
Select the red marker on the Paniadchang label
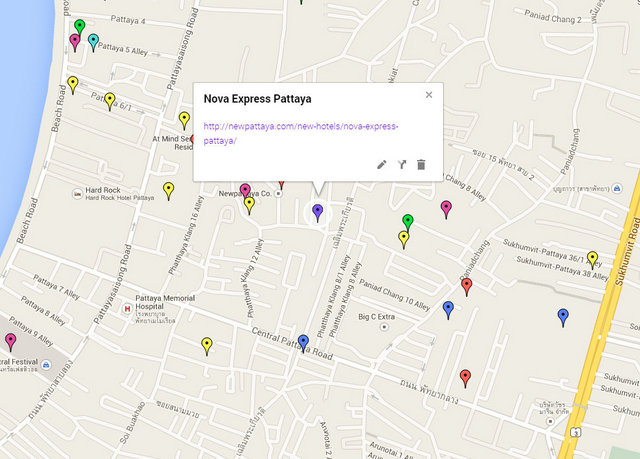tap(467, 287)
